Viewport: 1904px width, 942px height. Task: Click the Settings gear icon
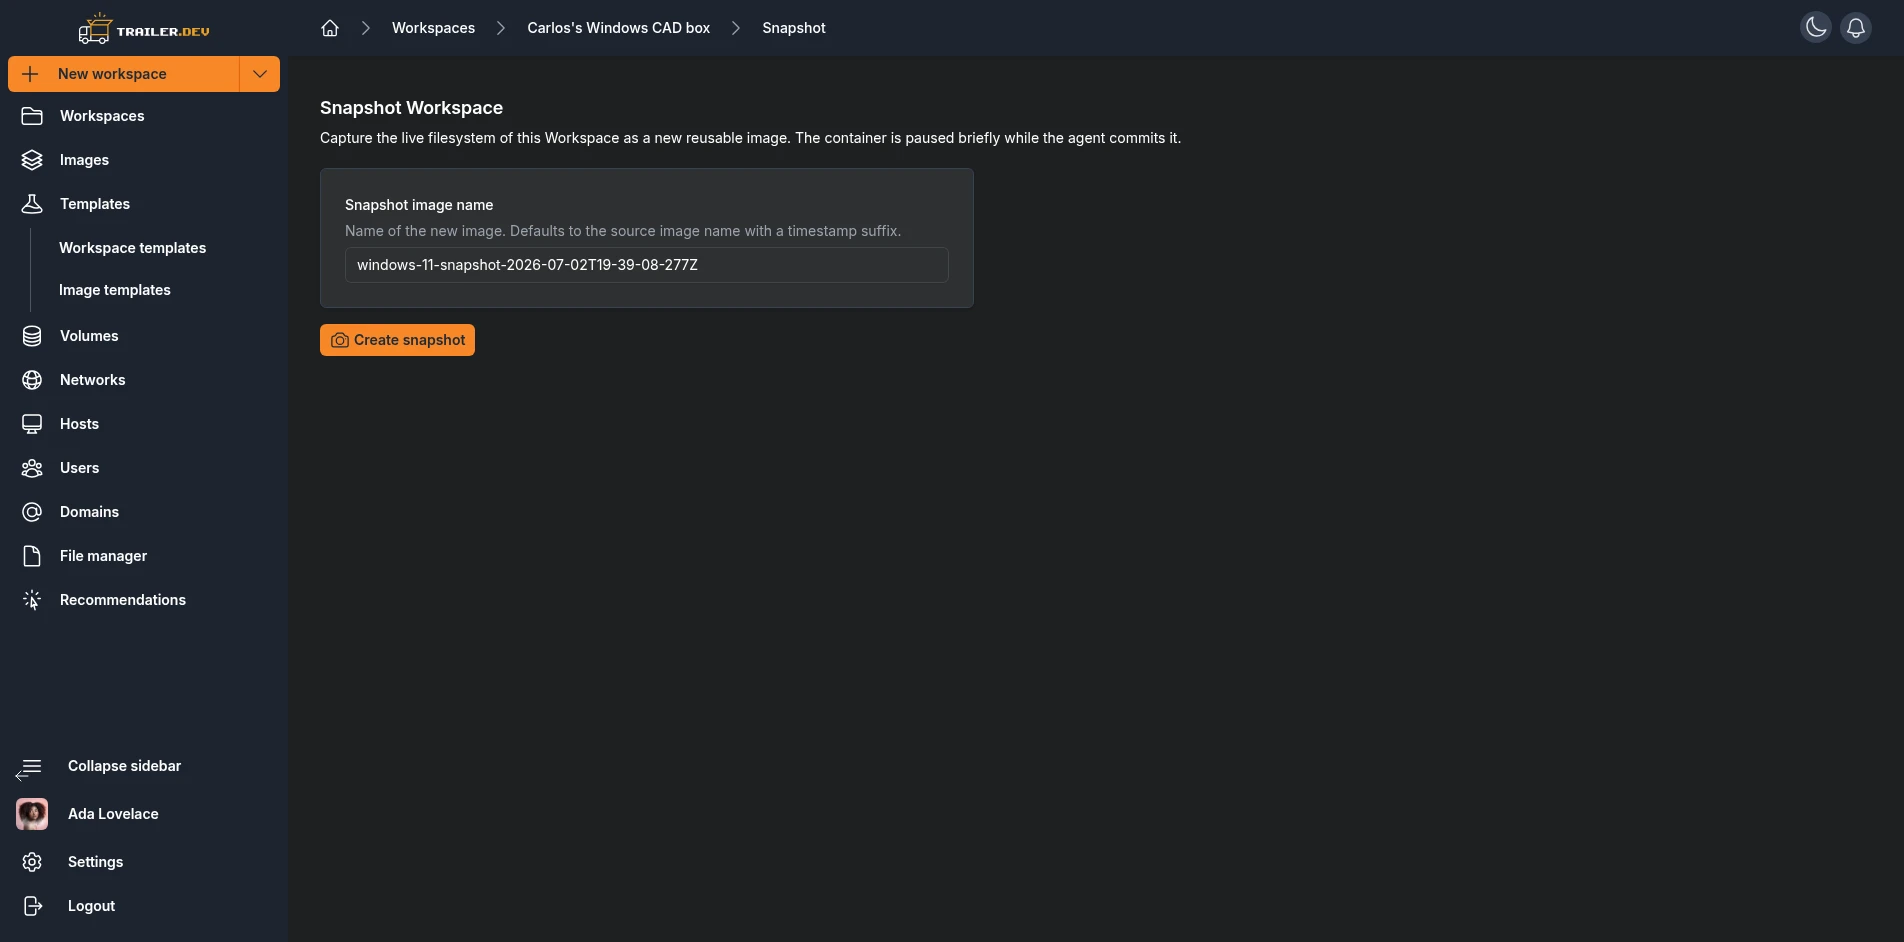(32, 862)
